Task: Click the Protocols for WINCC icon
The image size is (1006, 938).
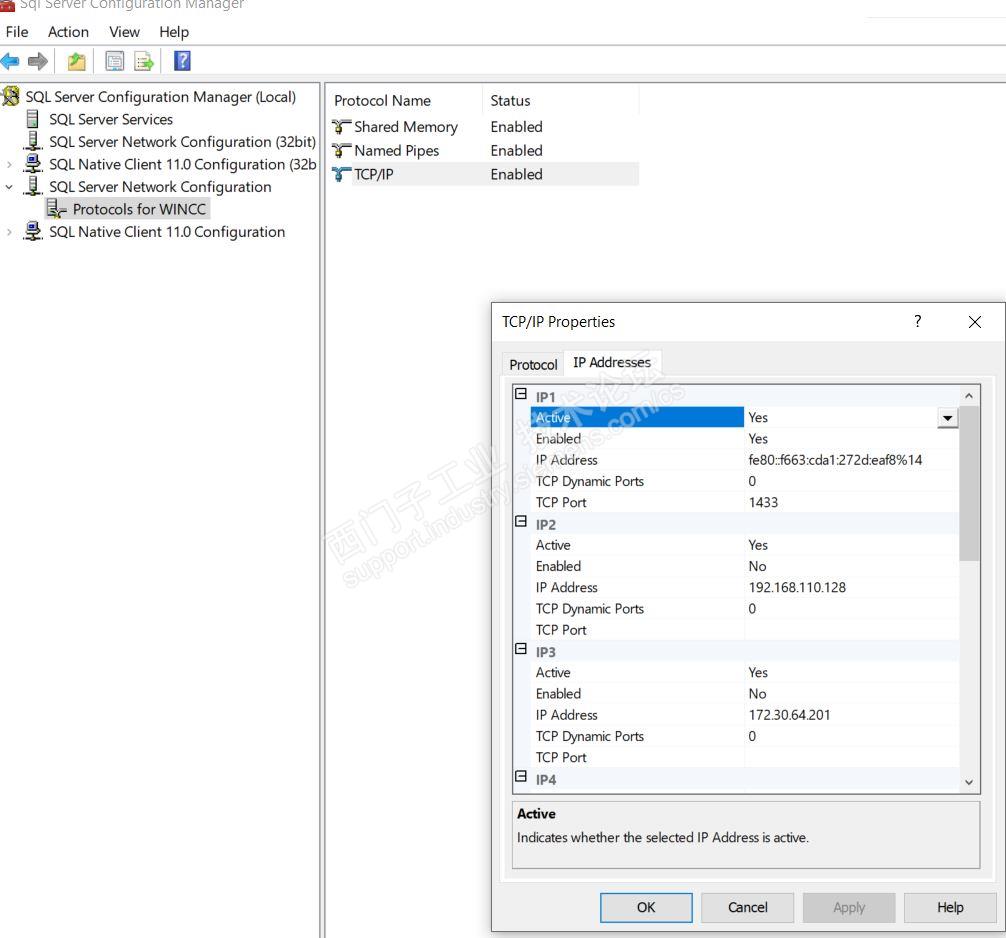Action: click(56, 209)
